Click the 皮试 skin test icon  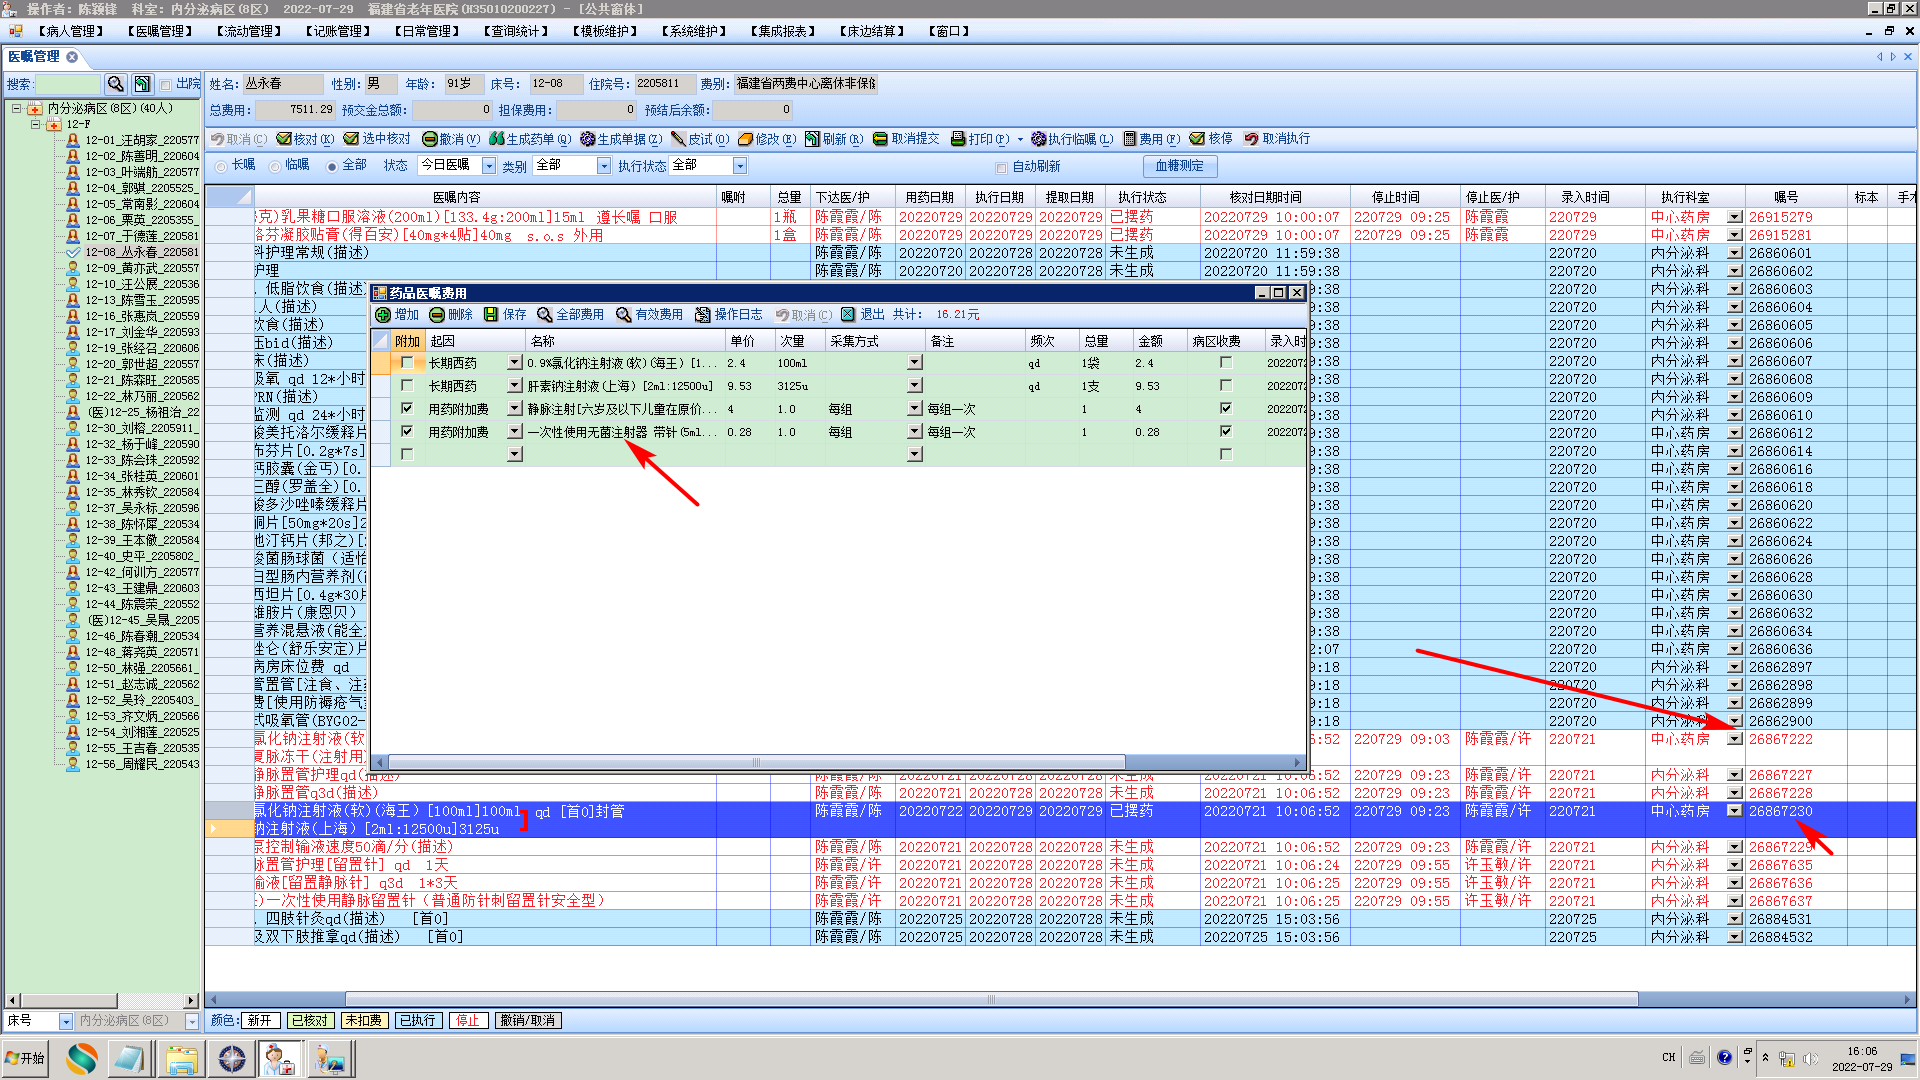click(x=679, y=139)
